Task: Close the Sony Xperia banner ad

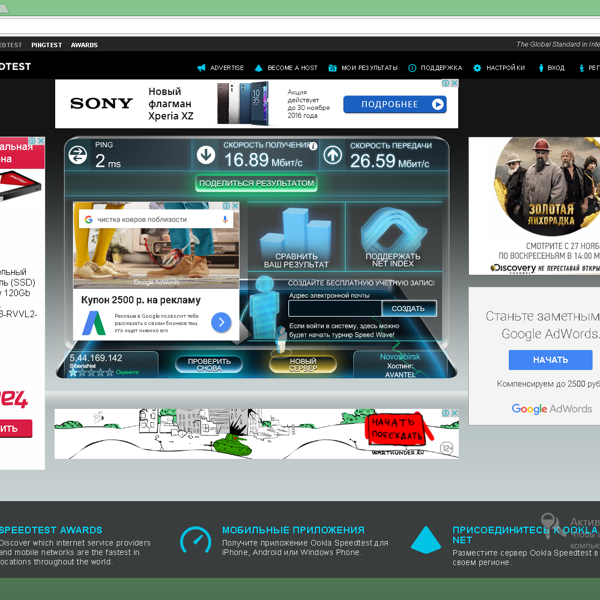Action: click(454, 83)
